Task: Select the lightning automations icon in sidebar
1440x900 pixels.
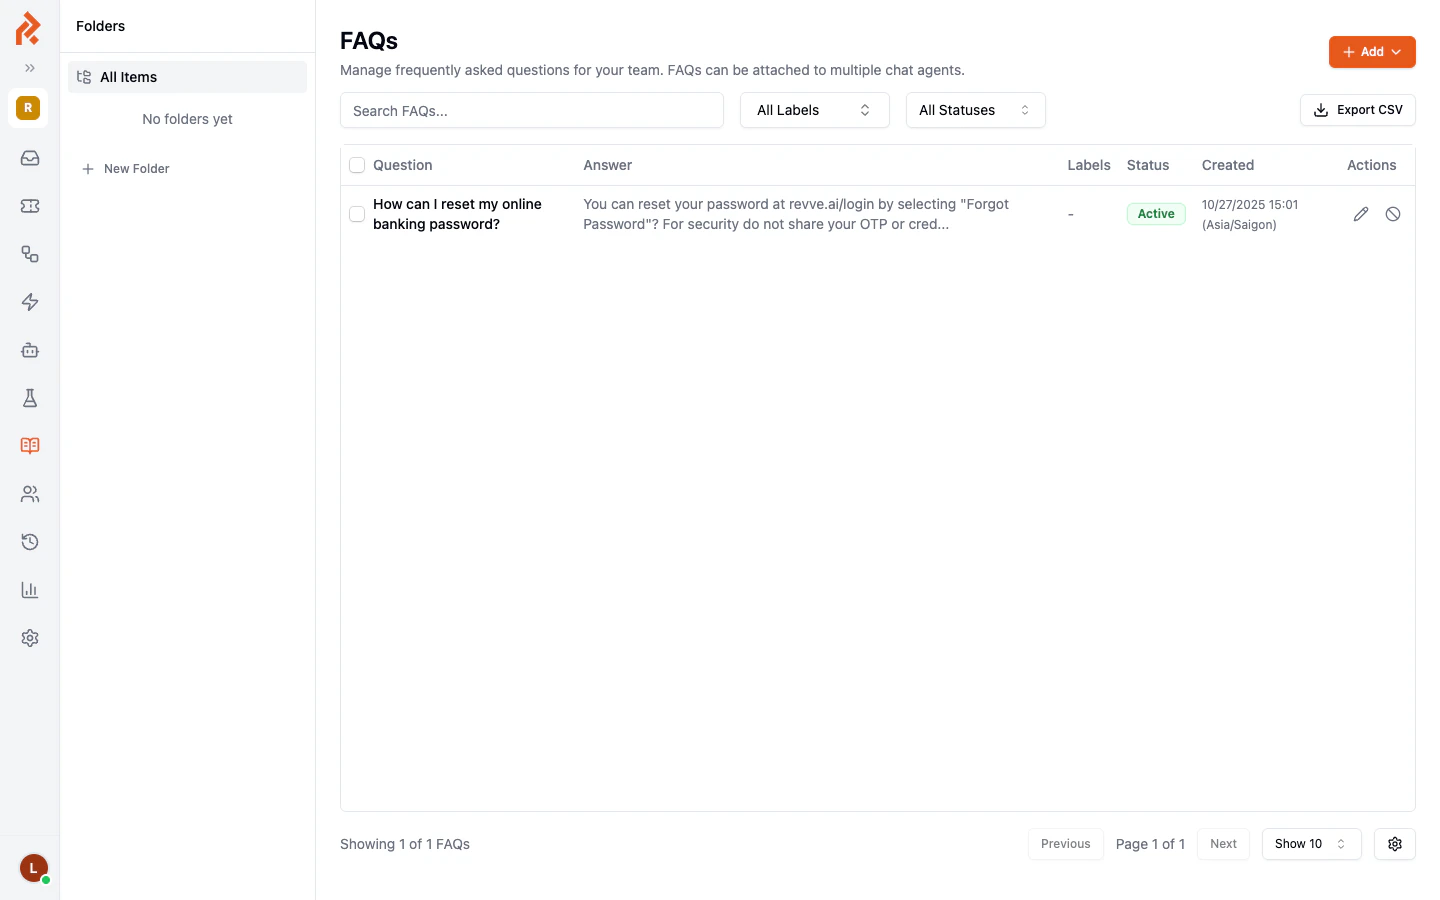Action: (x=29, y=302)
